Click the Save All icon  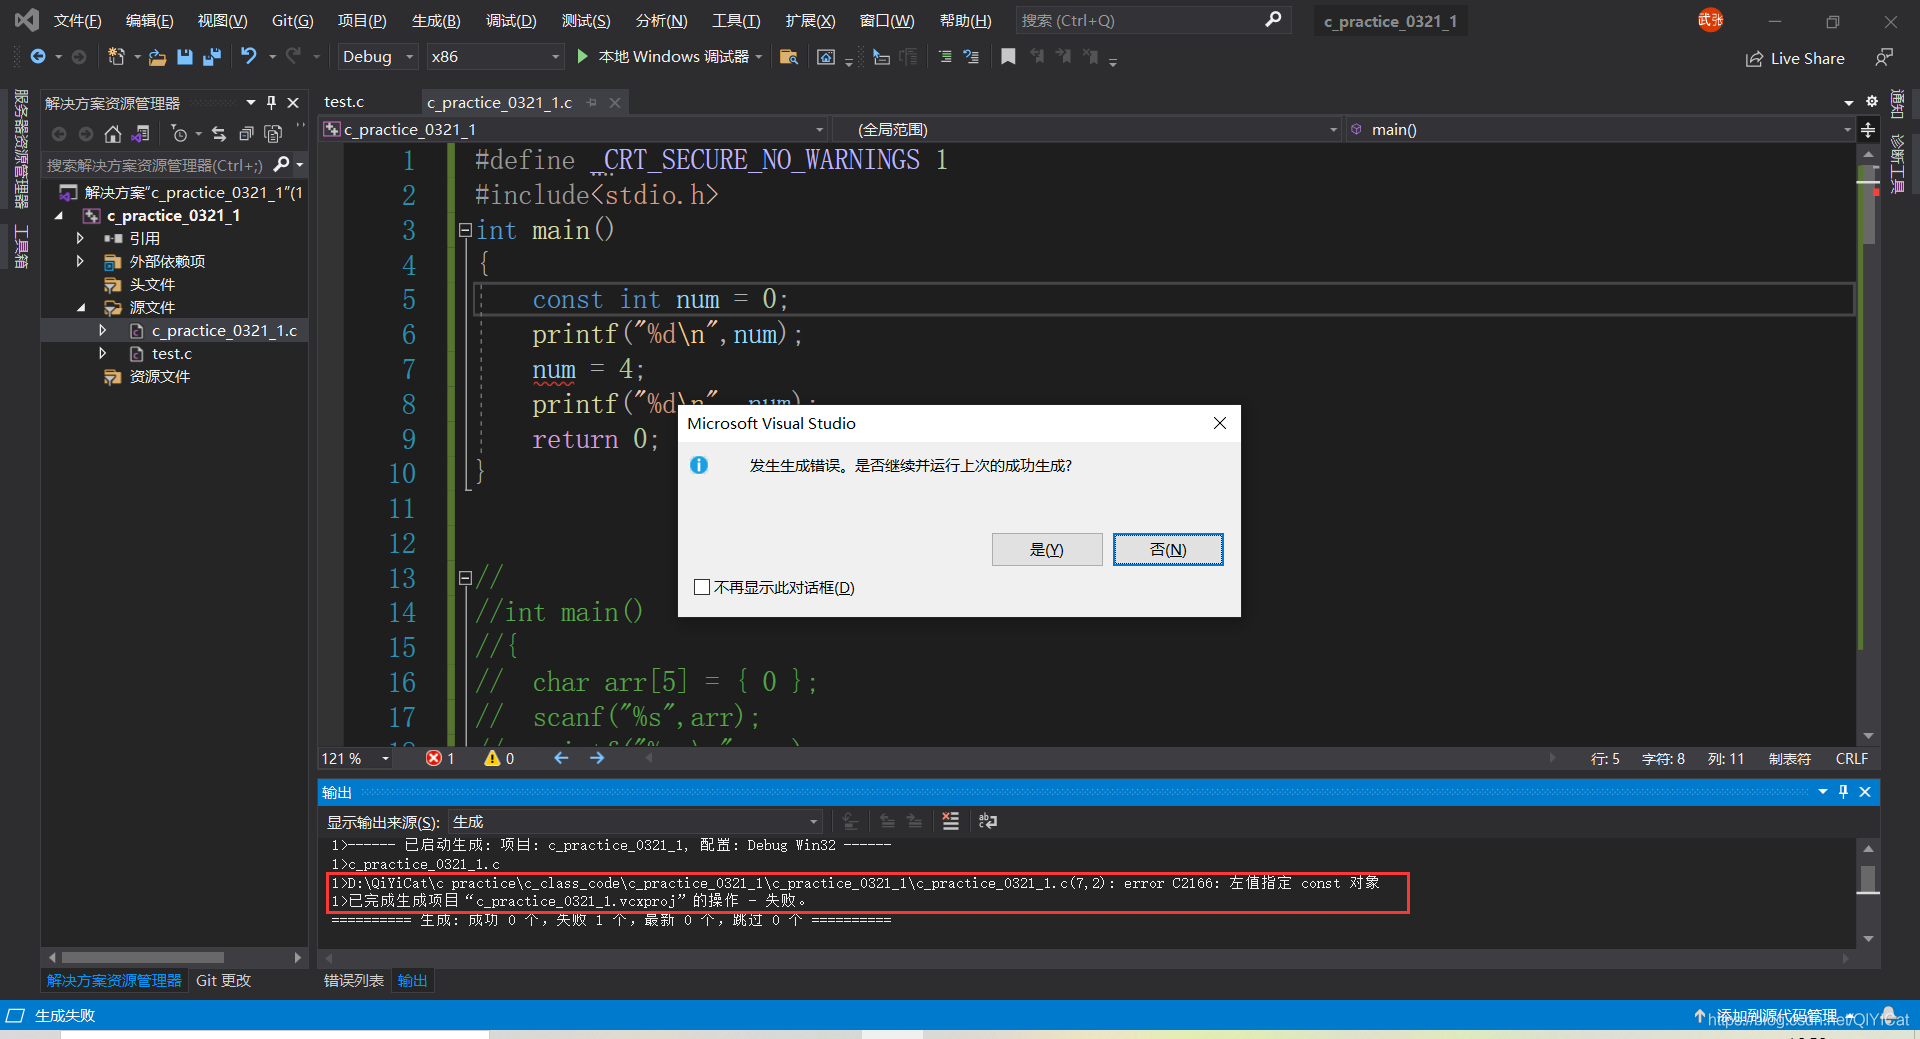coord(211,57)
